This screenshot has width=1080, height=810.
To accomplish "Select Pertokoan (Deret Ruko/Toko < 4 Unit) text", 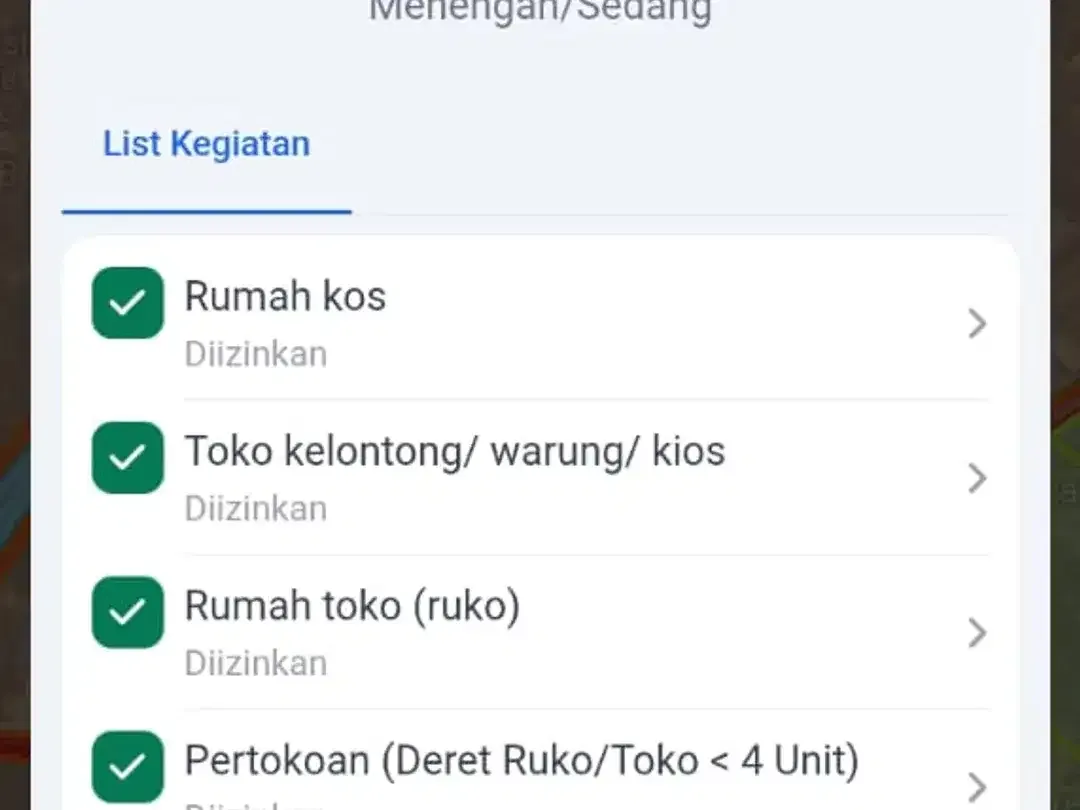I will [521, 760].
